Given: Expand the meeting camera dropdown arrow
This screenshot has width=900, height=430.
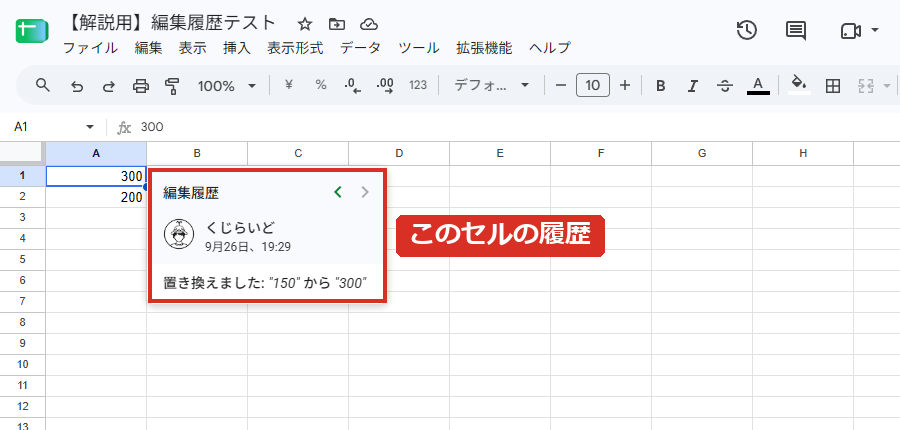Looking at the screenshot, I should [875, 30].
